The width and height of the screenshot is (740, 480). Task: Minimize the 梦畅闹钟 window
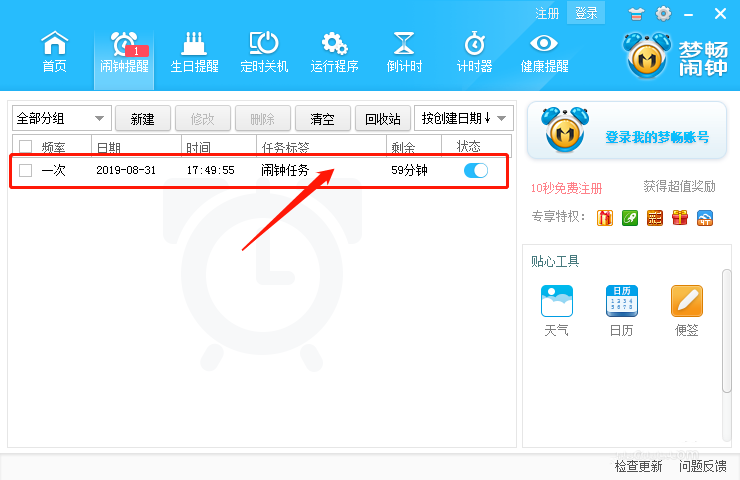pyautogui.click(x=689, y=14)
